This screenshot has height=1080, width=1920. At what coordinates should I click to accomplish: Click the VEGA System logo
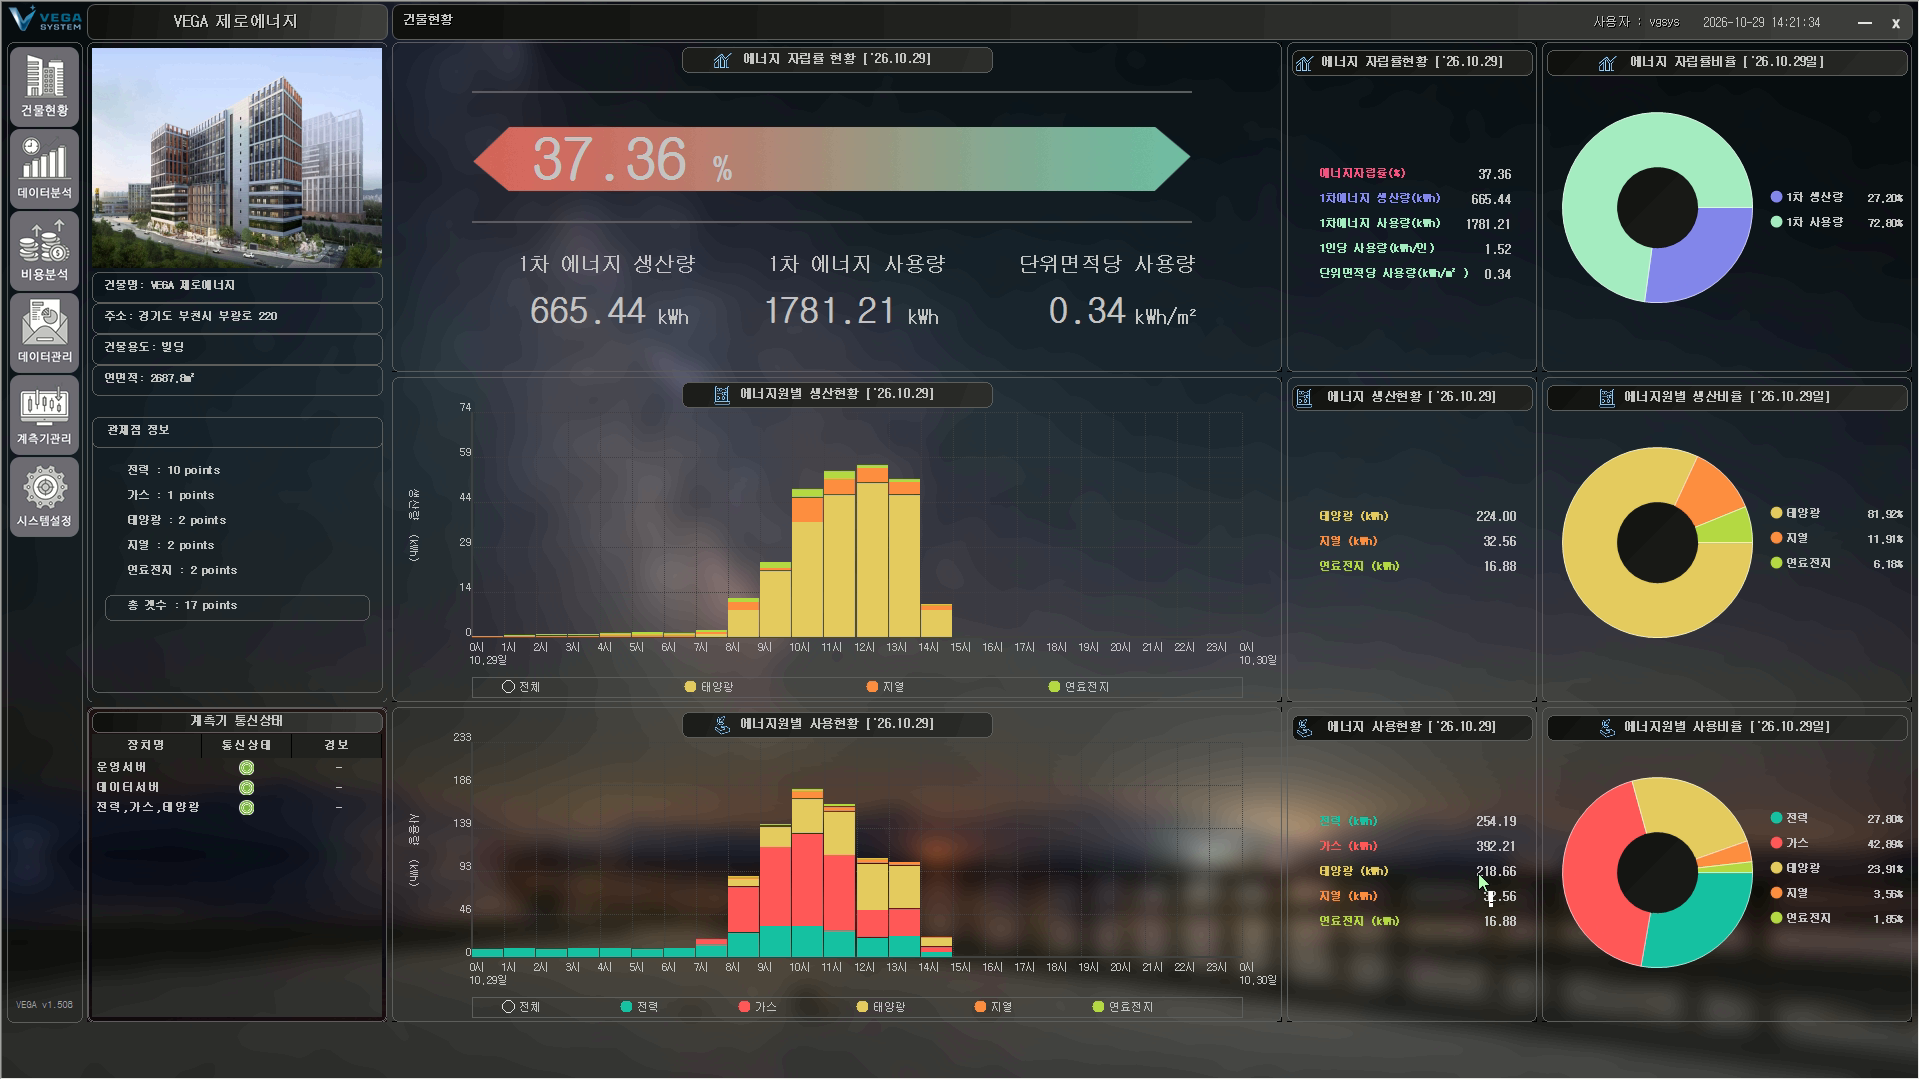point(44,20)
